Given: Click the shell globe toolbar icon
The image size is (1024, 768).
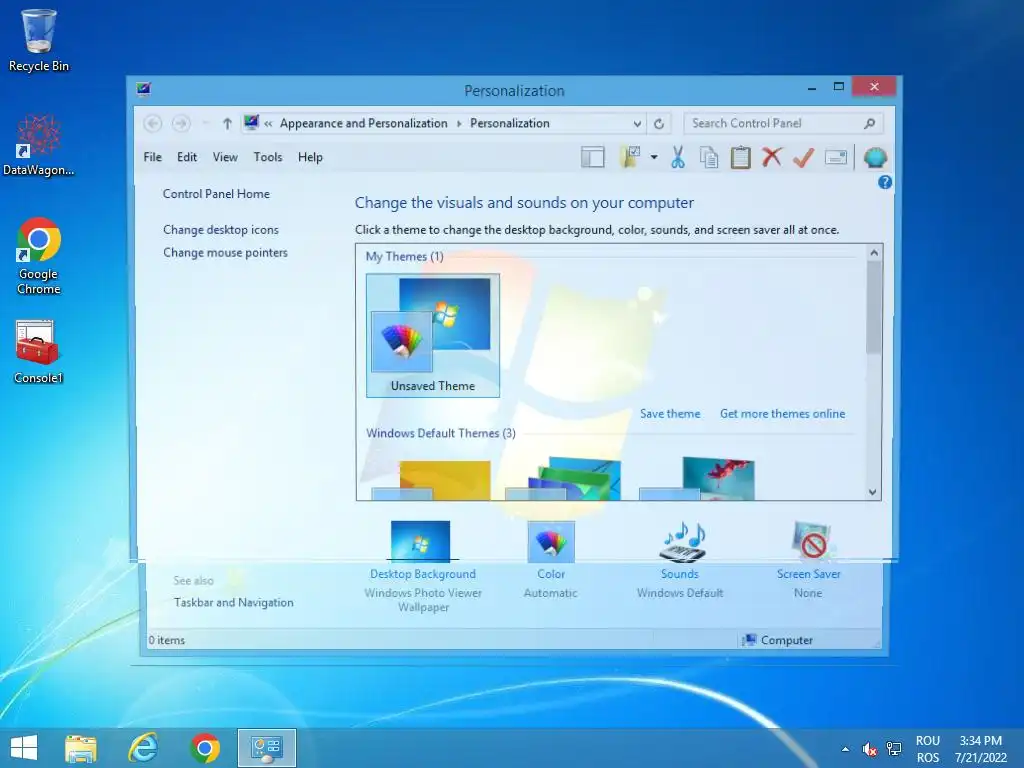Looking at the screenshot, I should 875,157.
